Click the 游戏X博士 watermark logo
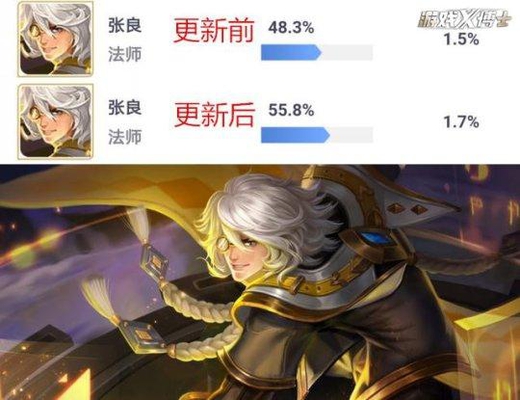The height and width of the screenshot is (400, 520). [463, 20]
